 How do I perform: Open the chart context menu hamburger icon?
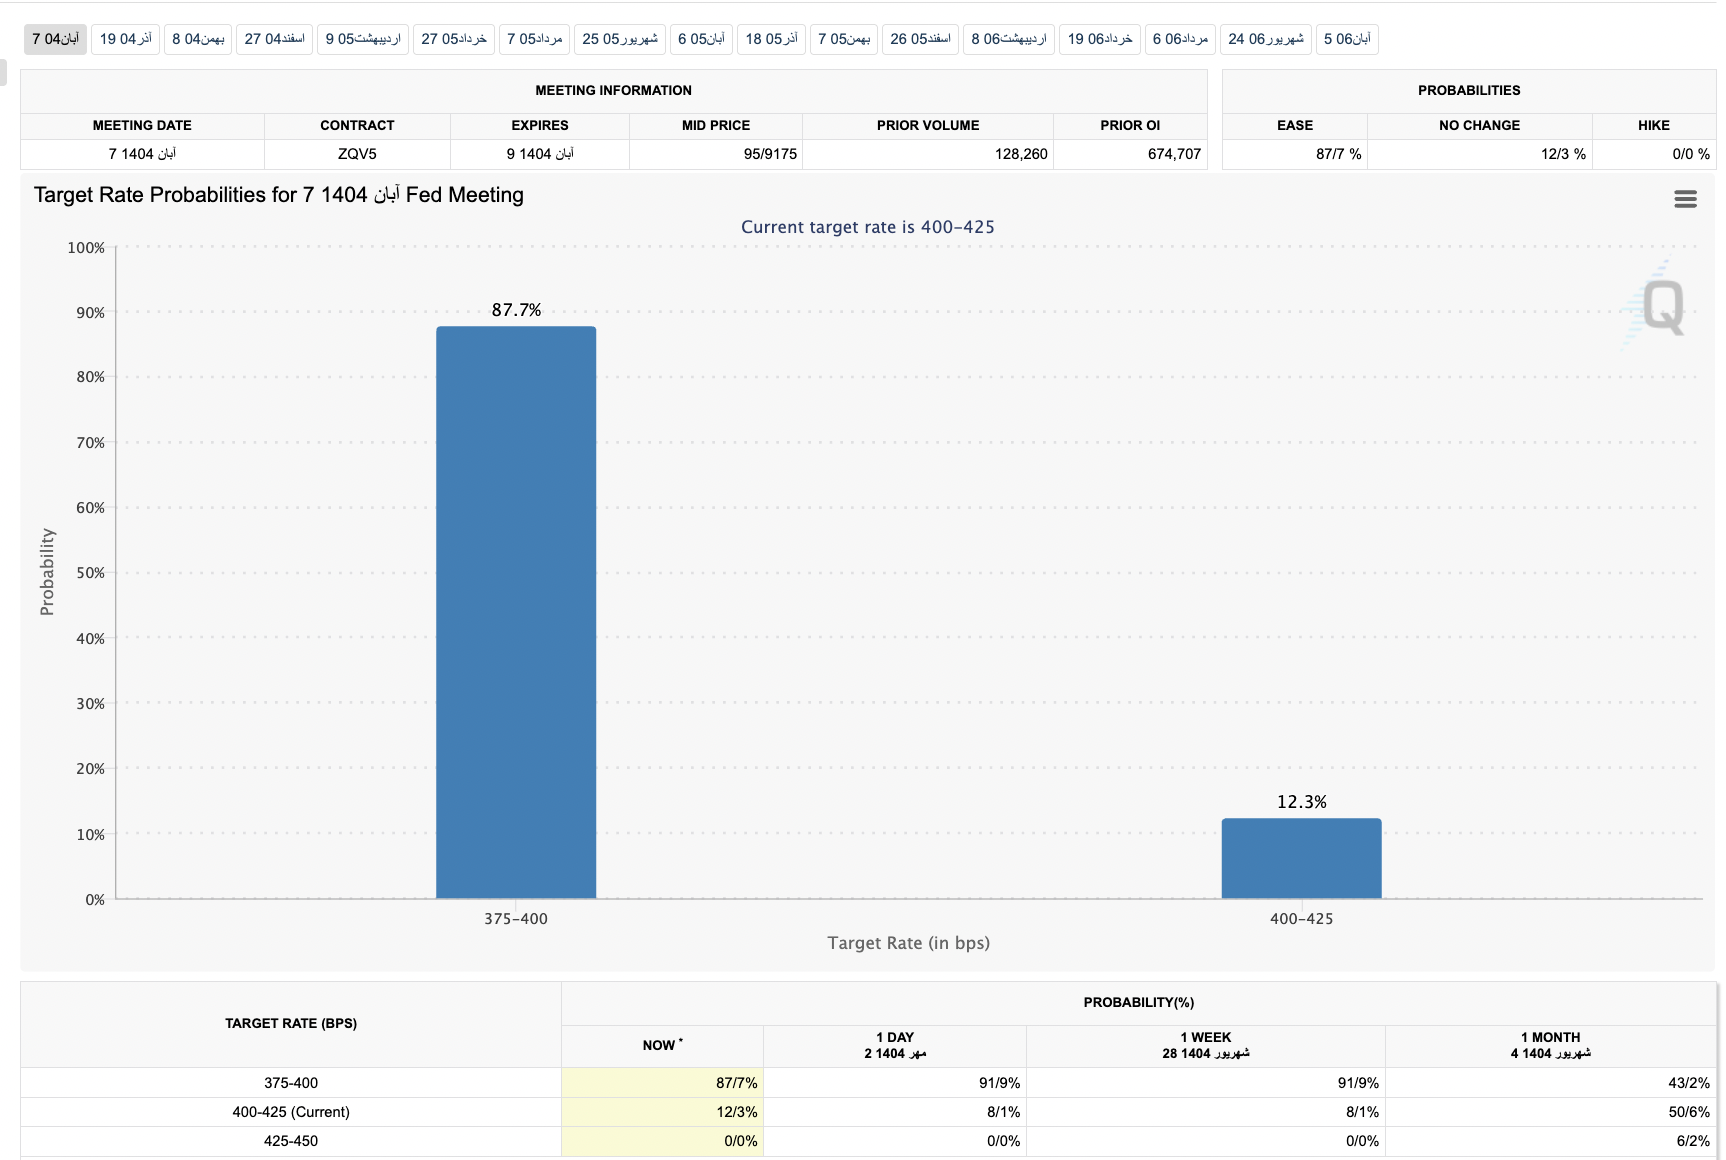tap(1685, 199)
